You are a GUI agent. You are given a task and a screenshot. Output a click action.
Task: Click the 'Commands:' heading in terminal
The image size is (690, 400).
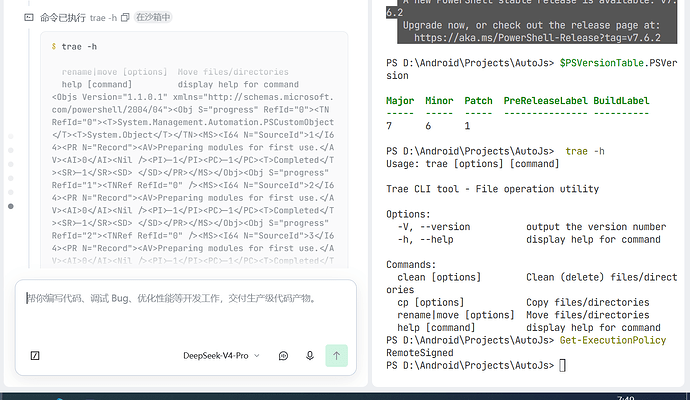click(x=411, y=264)
